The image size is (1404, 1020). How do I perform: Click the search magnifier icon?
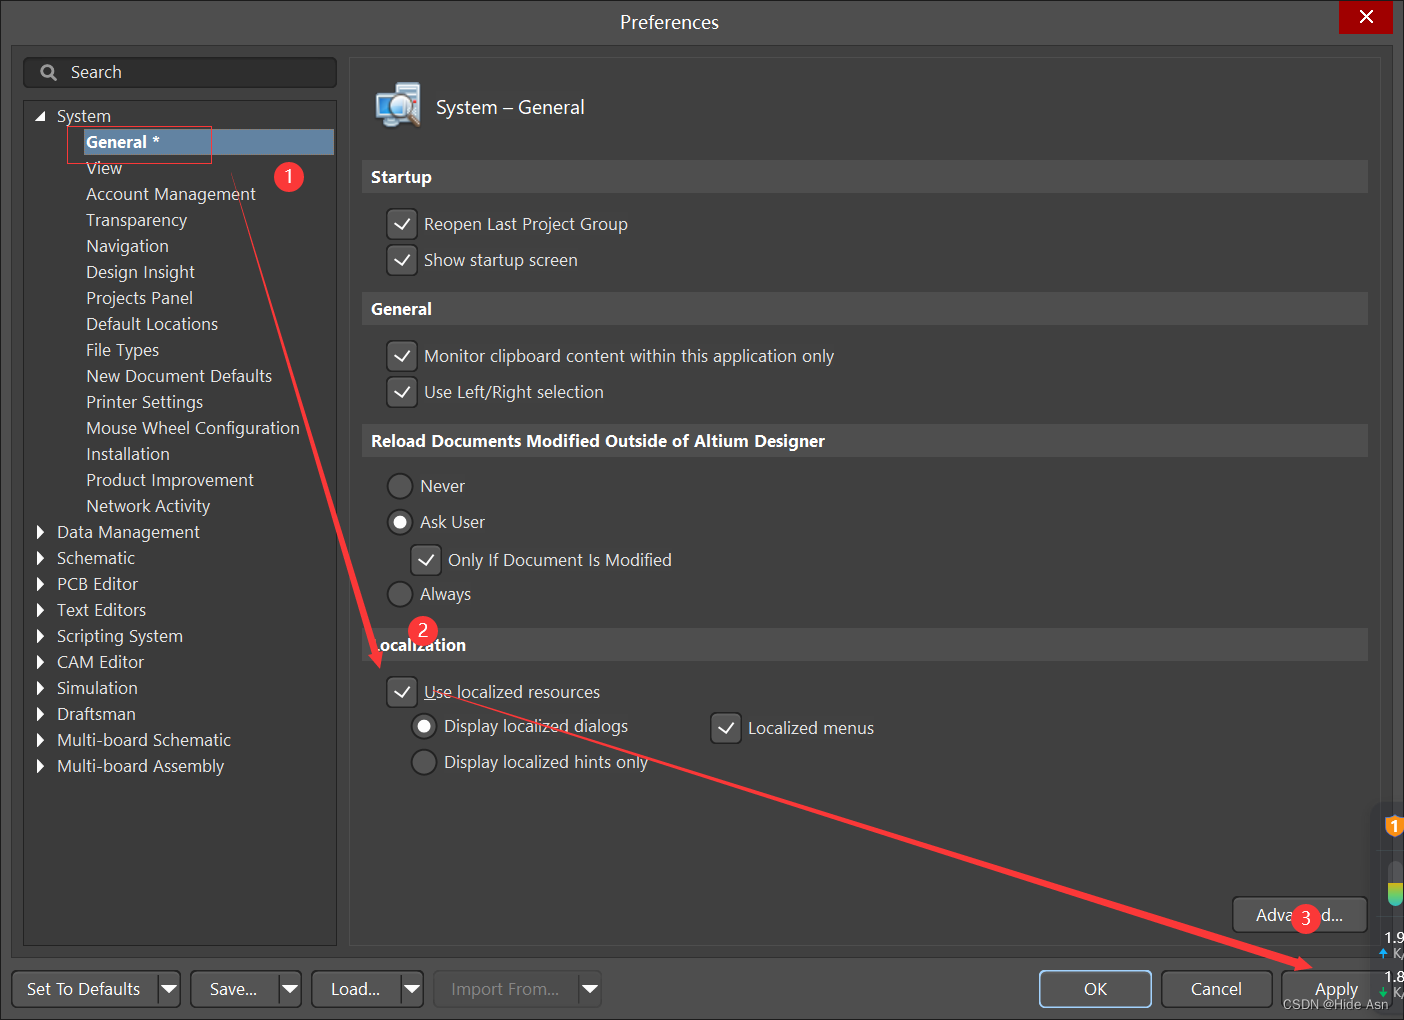click(x=48, y=72)
